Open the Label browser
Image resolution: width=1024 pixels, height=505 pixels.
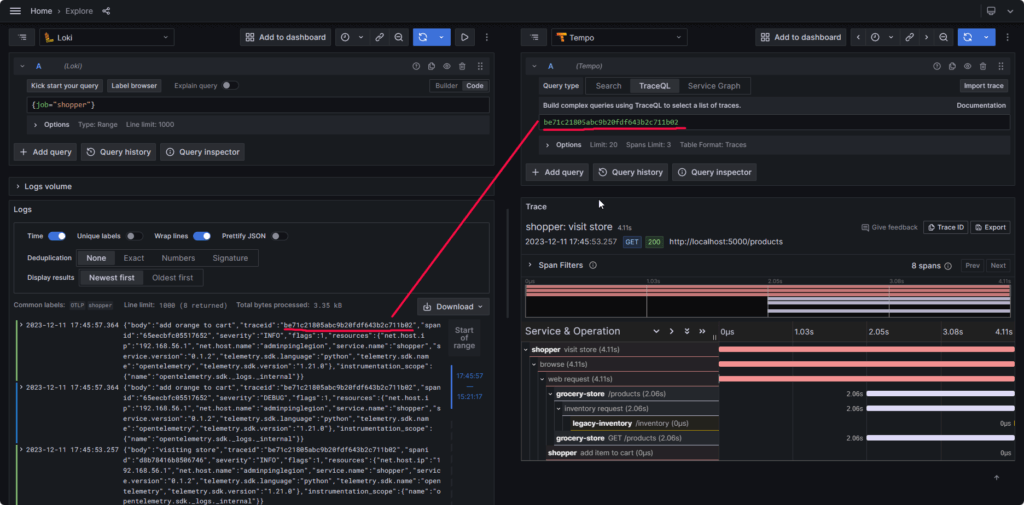pyautogui.click(x=134, y=86)
